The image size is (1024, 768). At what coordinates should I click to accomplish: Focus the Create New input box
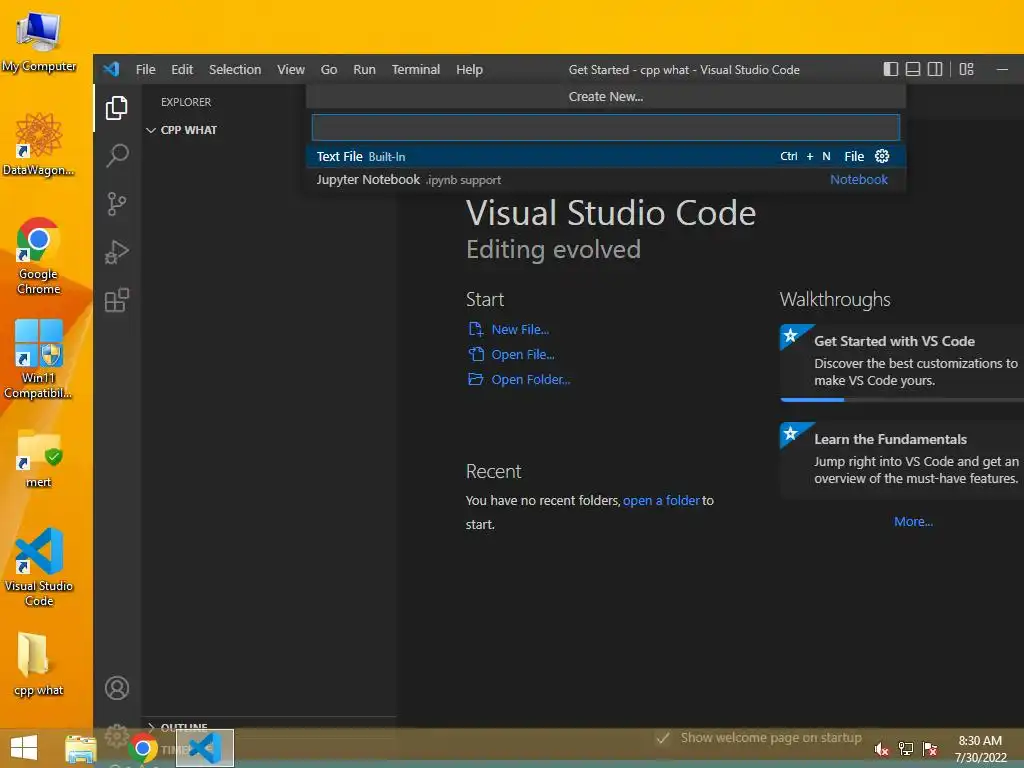(x=605, y=127)
